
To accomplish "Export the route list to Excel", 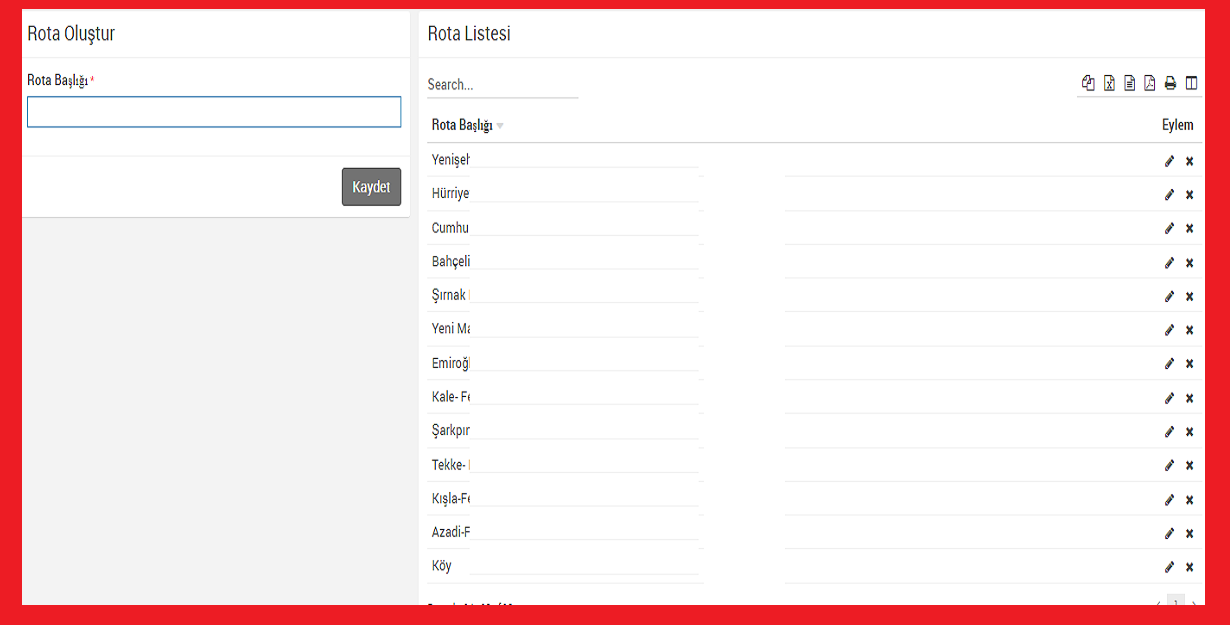I will [1109, 84].
